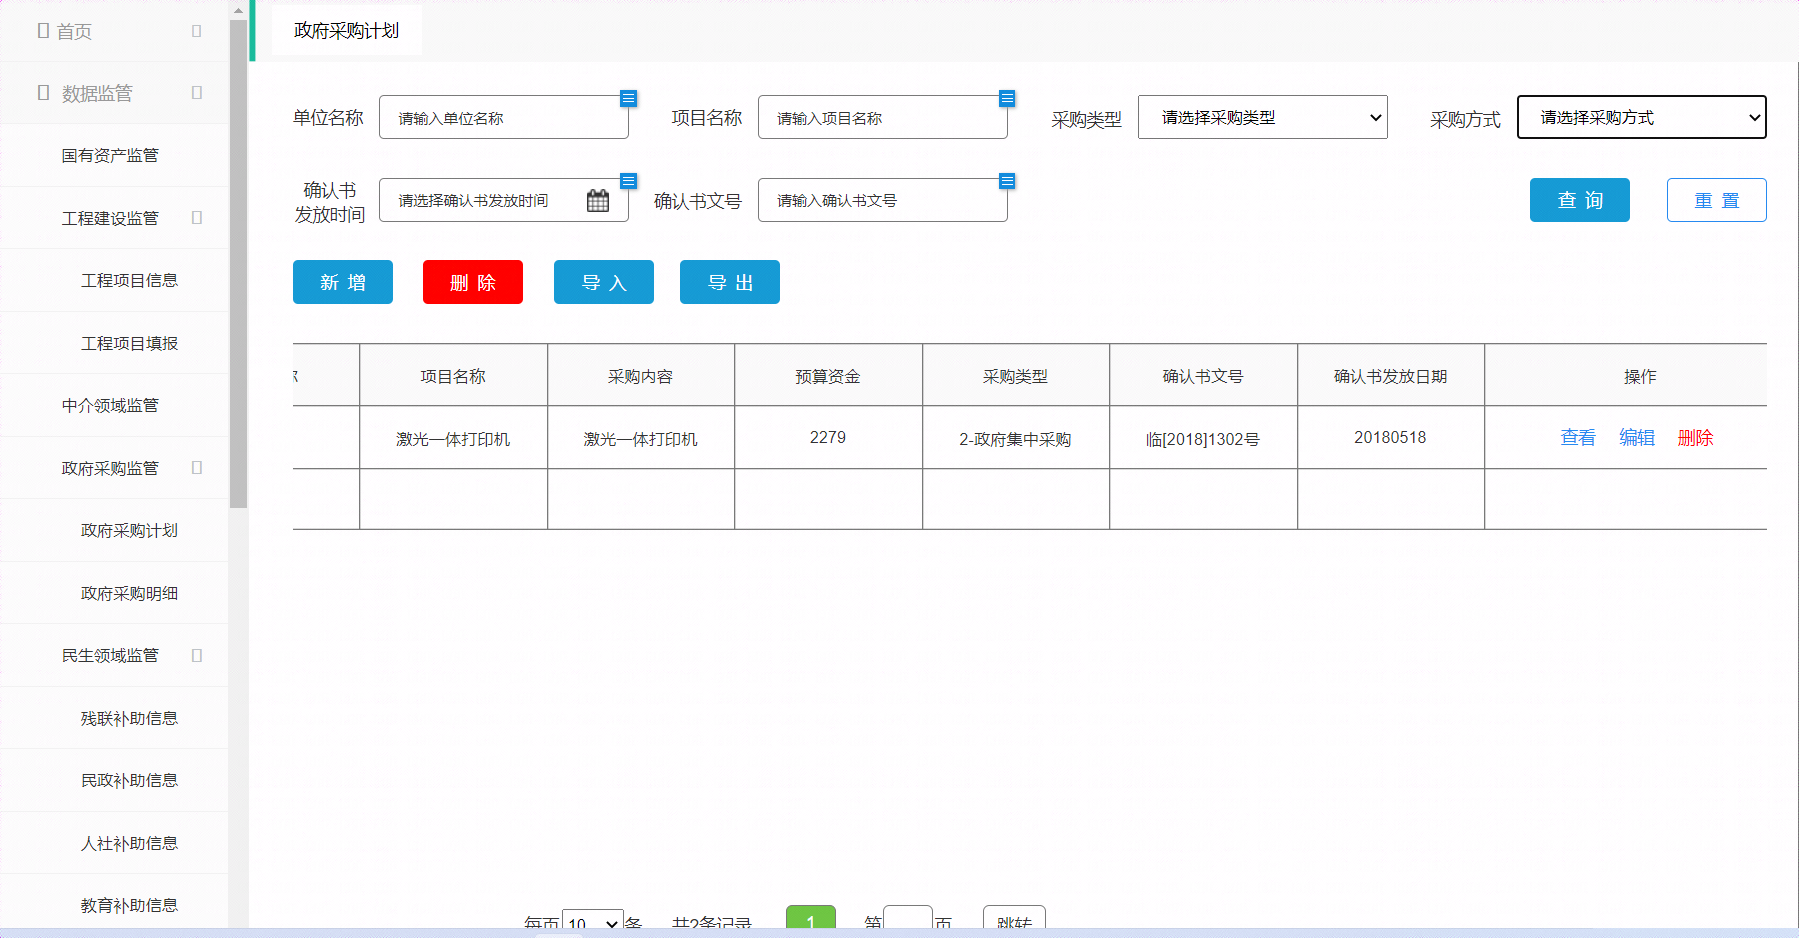Click the 预算资金 column header
The height and width of the screenshot is (938, 1799).
click(x=828, y=376)
